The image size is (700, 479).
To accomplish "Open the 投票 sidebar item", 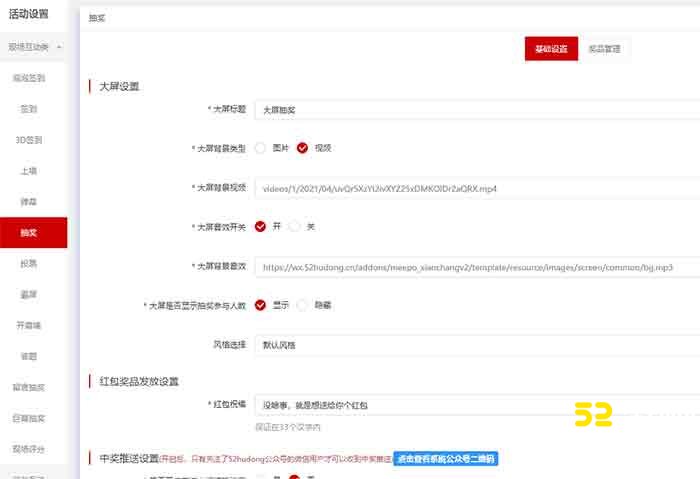I will 29,263.
